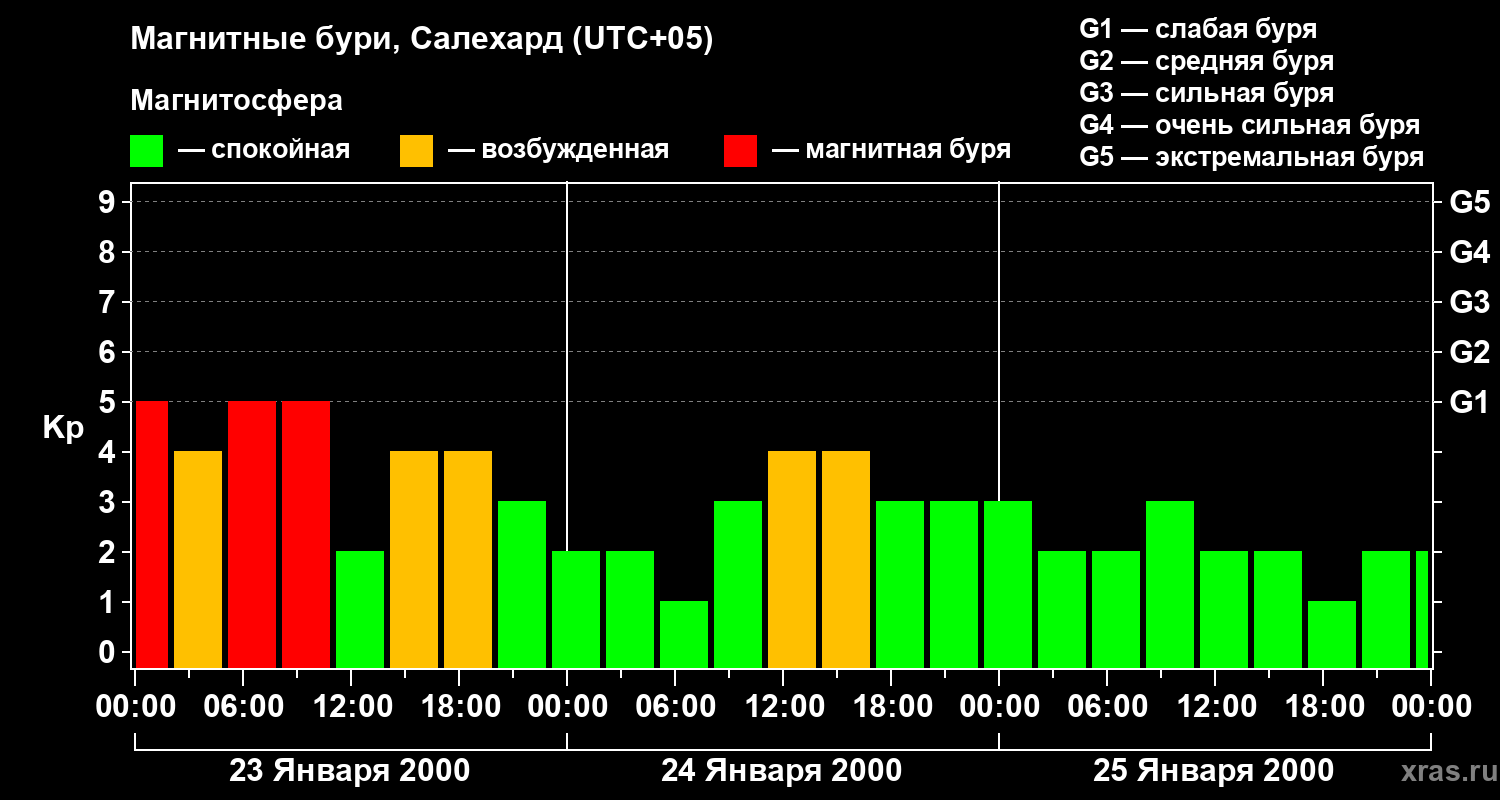The width and height of the screenshot is (1500, 800).
Task: Select the "G1 — слабая буря" legend line
Action: pos(1198,29)
